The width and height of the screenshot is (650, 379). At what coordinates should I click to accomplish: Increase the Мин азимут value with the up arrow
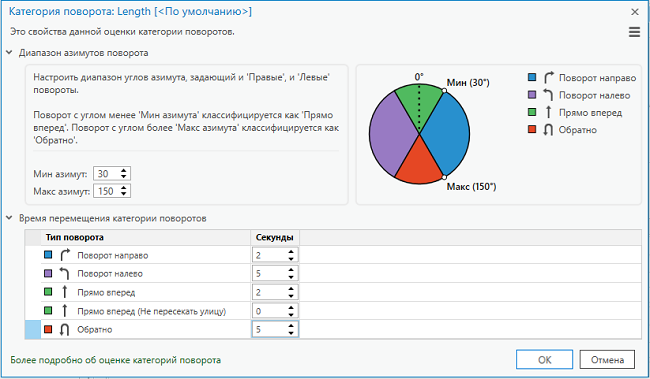click(124, 170)
